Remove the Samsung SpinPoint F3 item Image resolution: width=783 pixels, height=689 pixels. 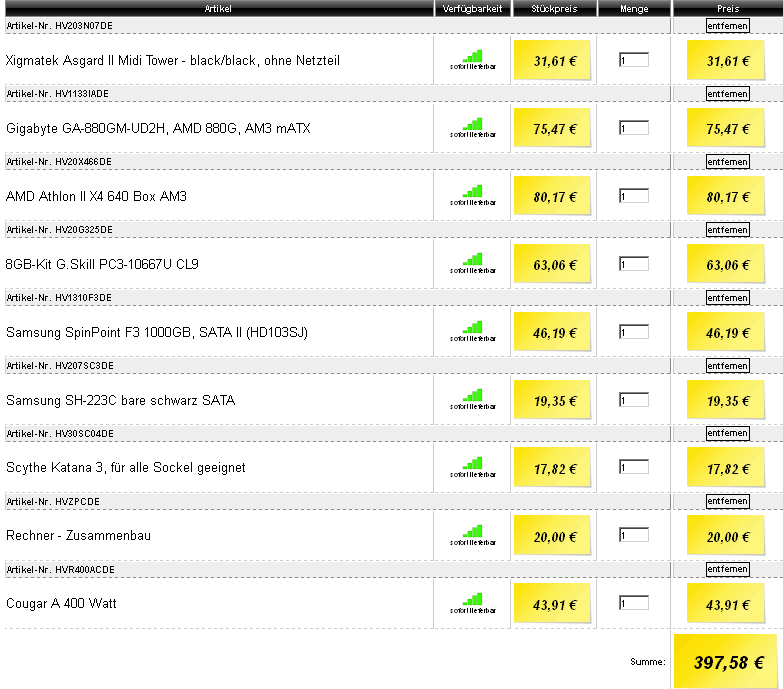pos(728,298)
